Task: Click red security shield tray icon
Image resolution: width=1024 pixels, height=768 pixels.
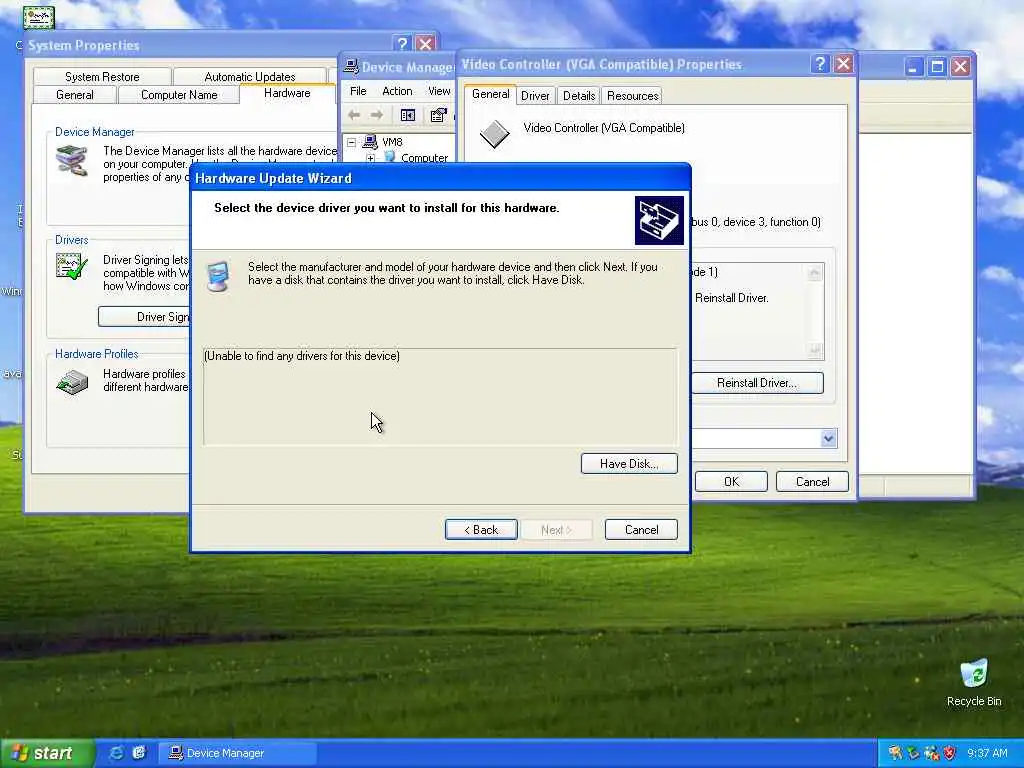Action: coord(949,753)
